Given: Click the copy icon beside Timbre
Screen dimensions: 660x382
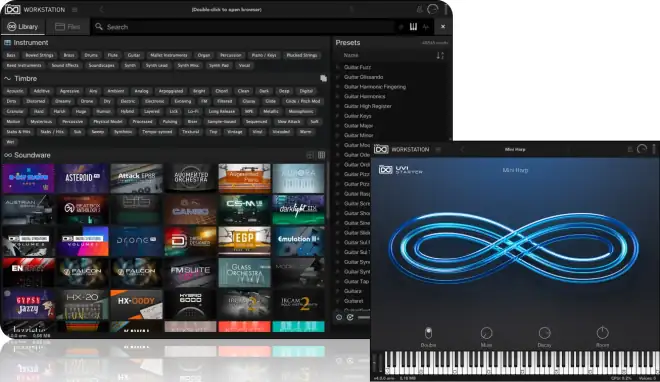Looking at the screenshot, I should point(323,78).
